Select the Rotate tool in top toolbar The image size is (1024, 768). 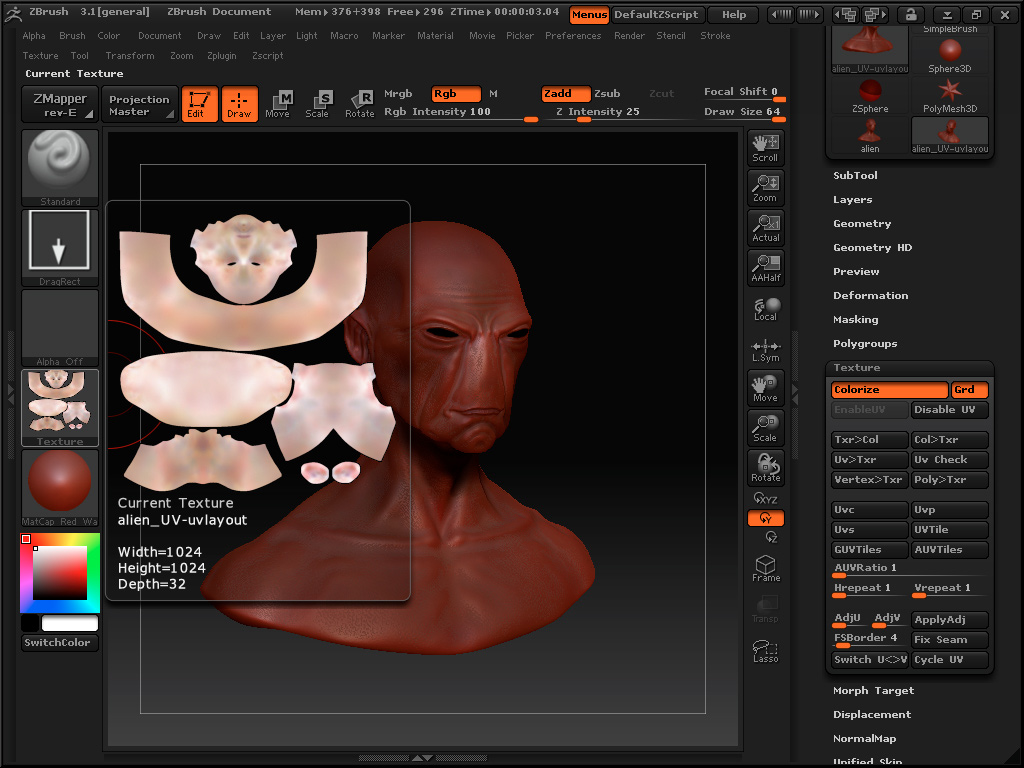point(360,104)
